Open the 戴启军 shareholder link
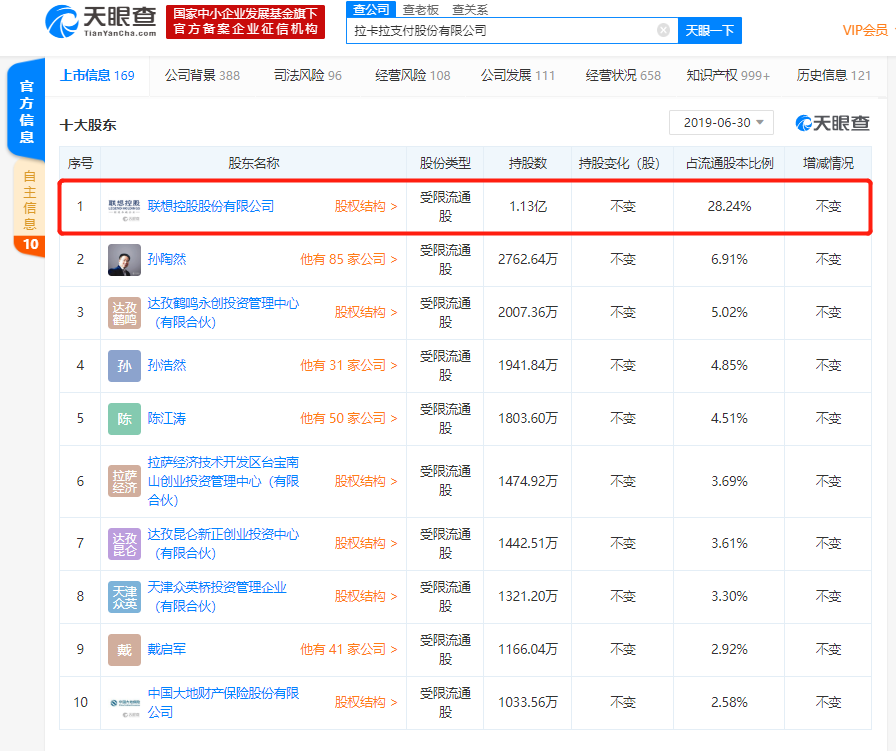896x751 pixels. point(167,649)
